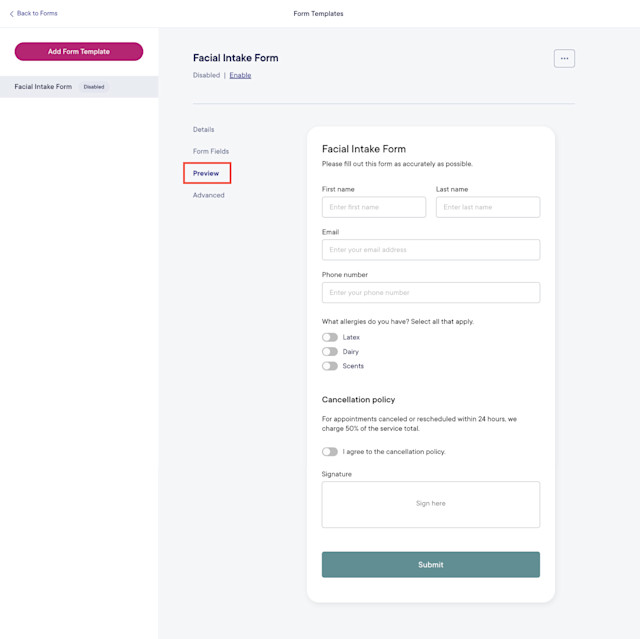Image resolution: width=640 pixels, height=639 pixels.
Task: Click the first name input field
Action: pyautogui.click(x=373, y=207)
